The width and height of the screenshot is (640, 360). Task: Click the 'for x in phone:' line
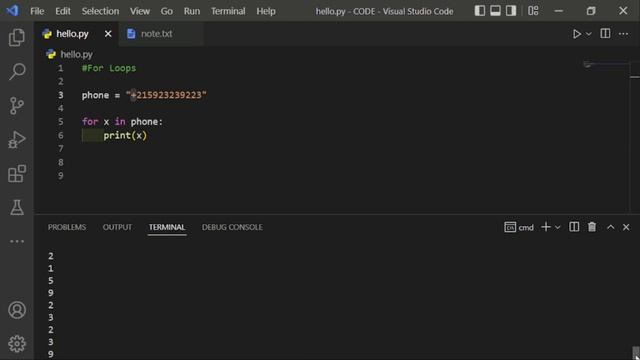tap(122, 122)
